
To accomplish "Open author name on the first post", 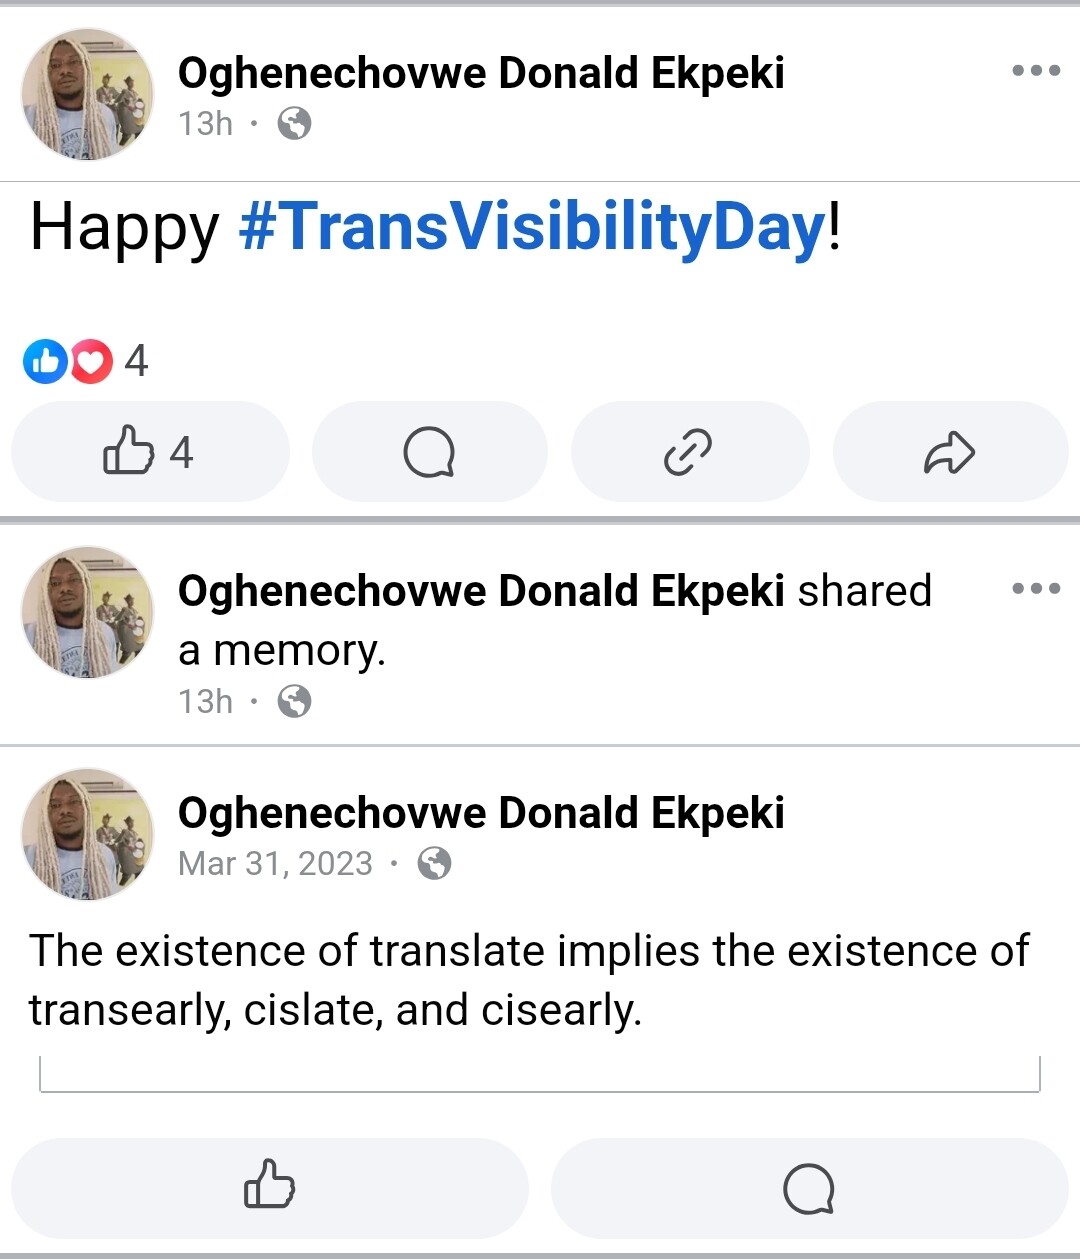I will point(481,73).
